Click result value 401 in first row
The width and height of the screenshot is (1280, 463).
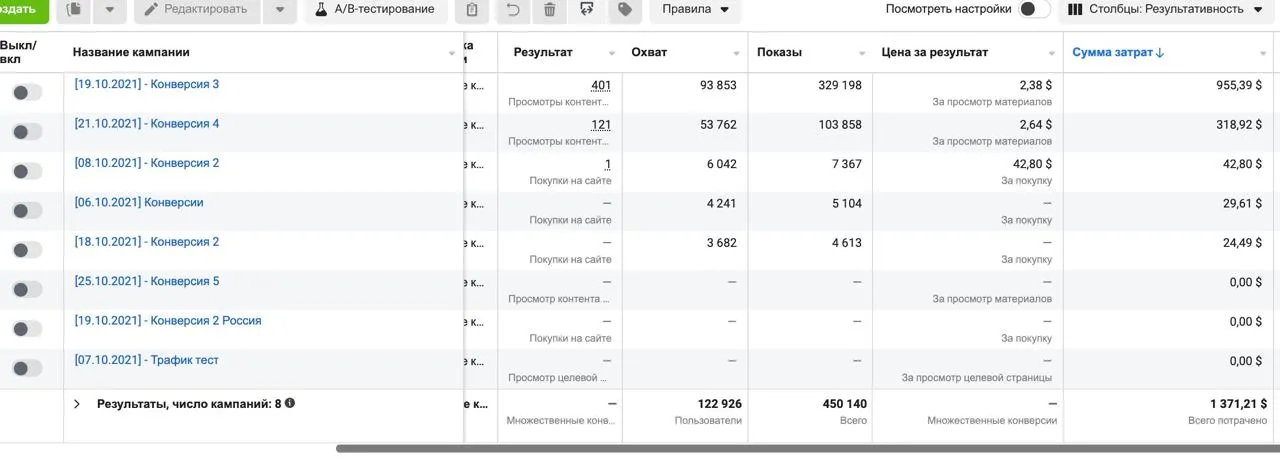(x=601, y=85)
